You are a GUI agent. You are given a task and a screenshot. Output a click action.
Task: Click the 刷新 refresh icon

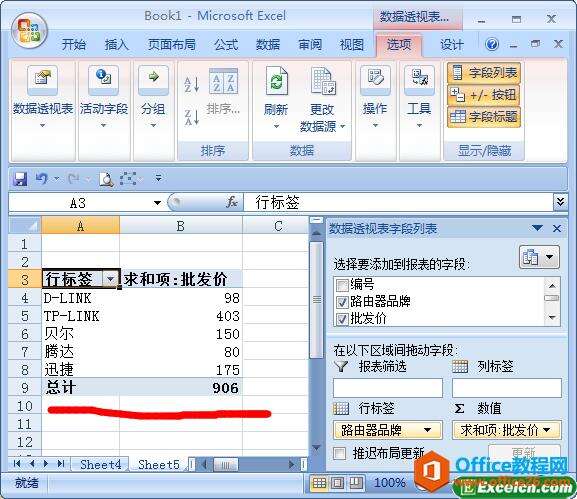pos(276,81)
